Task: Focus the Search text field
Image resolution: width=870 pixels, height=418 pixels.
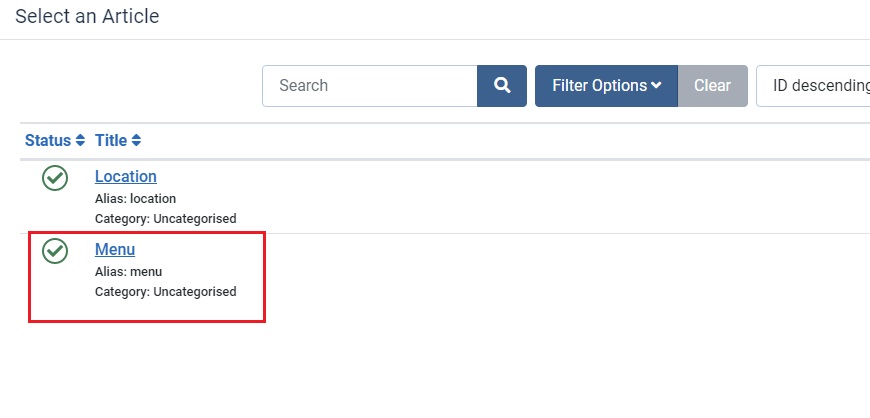Action: (x=370, y=85)
